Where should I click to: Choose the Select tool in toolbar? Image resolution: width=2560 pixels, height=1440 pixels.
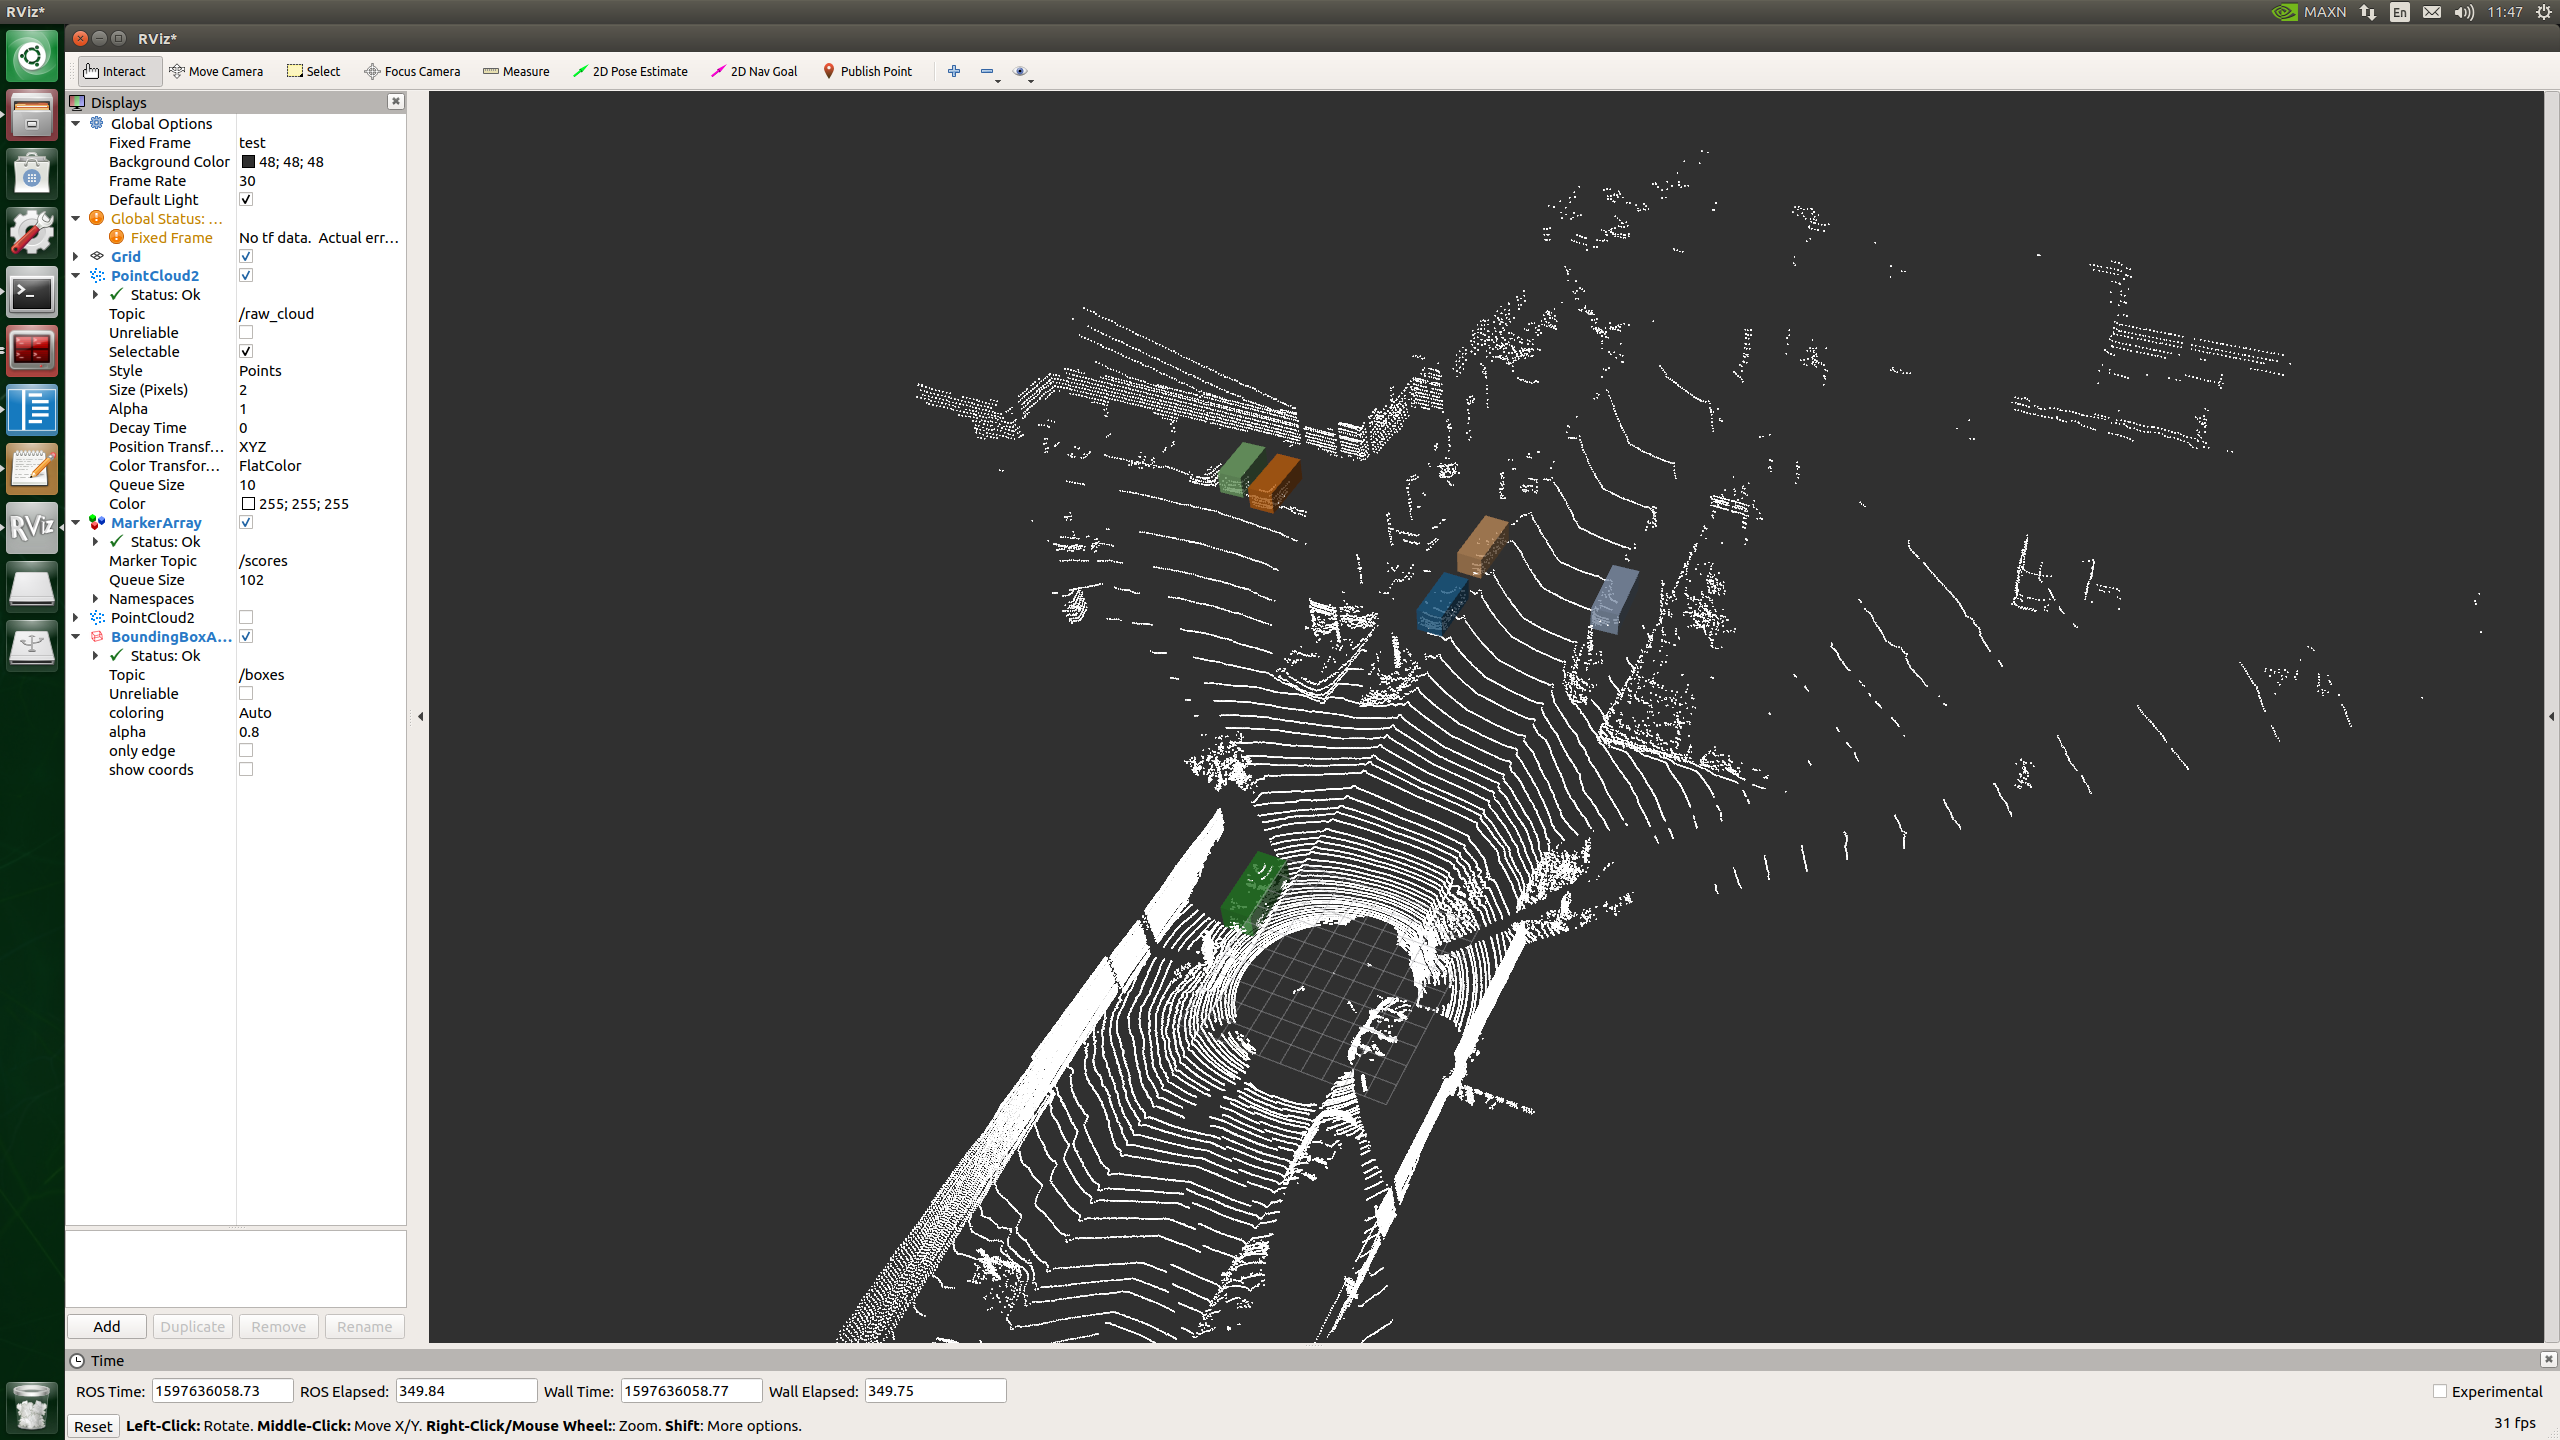tap(314, 71)
